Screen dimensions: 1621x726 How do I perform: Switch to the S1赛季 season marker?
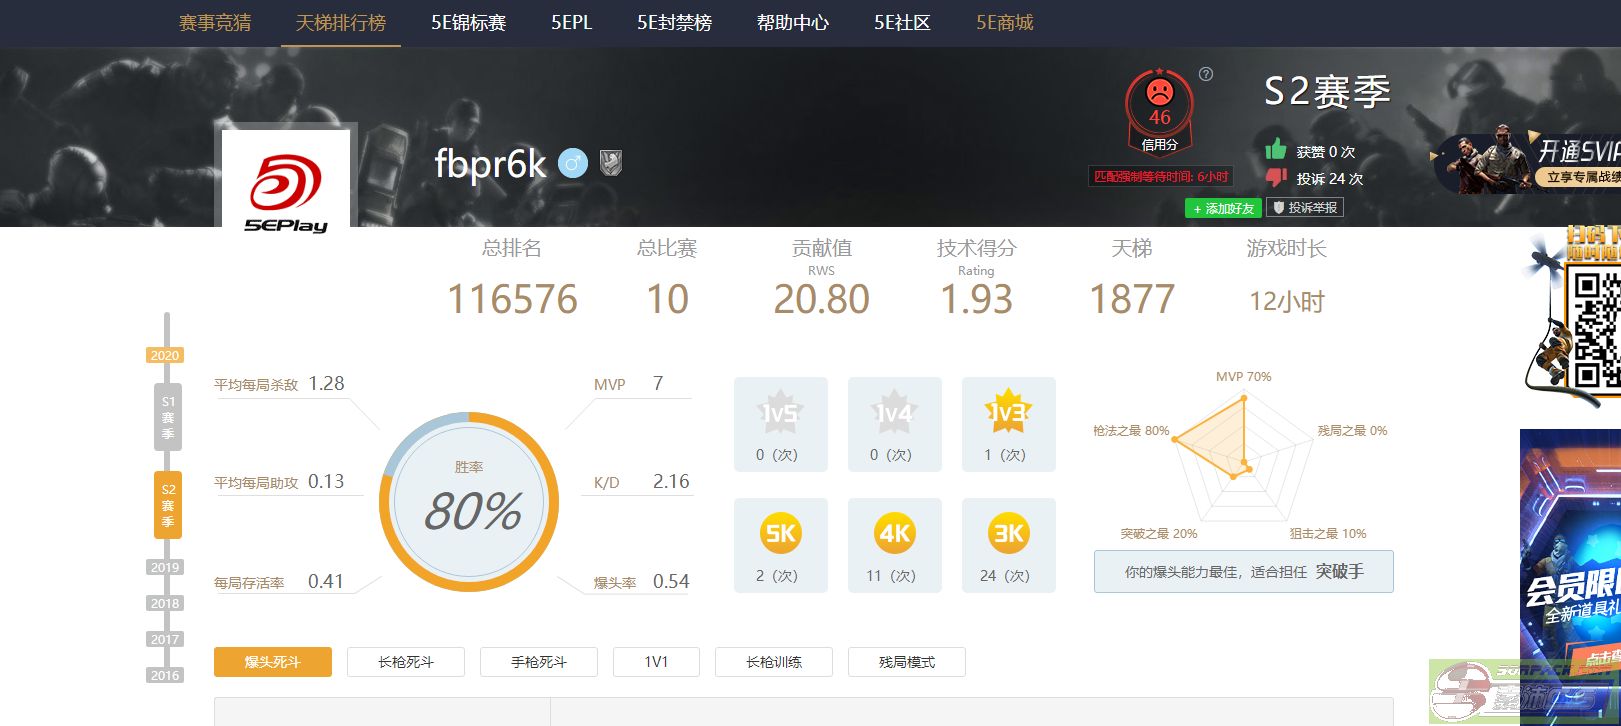click(168, 417)
